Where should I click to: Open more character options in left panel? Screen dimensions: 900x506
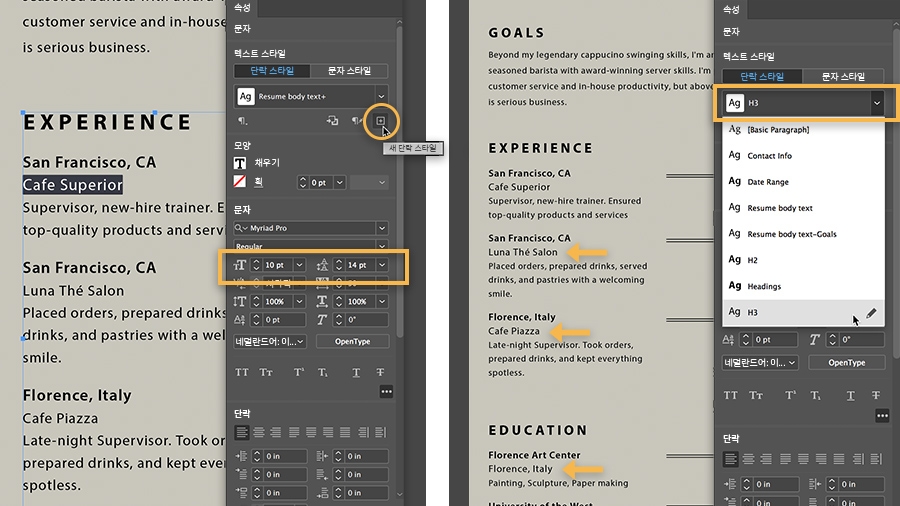[x=386, y=392]
